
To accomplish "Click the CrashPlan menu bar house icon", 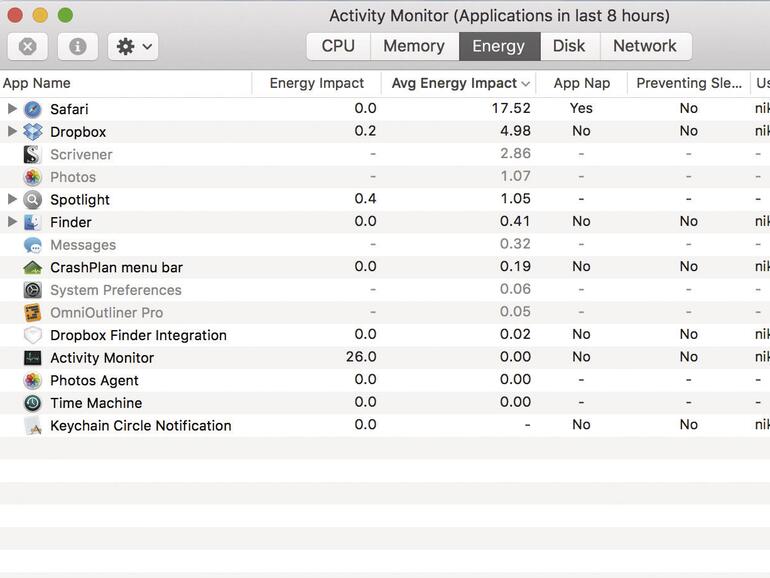I will point(33,268).
